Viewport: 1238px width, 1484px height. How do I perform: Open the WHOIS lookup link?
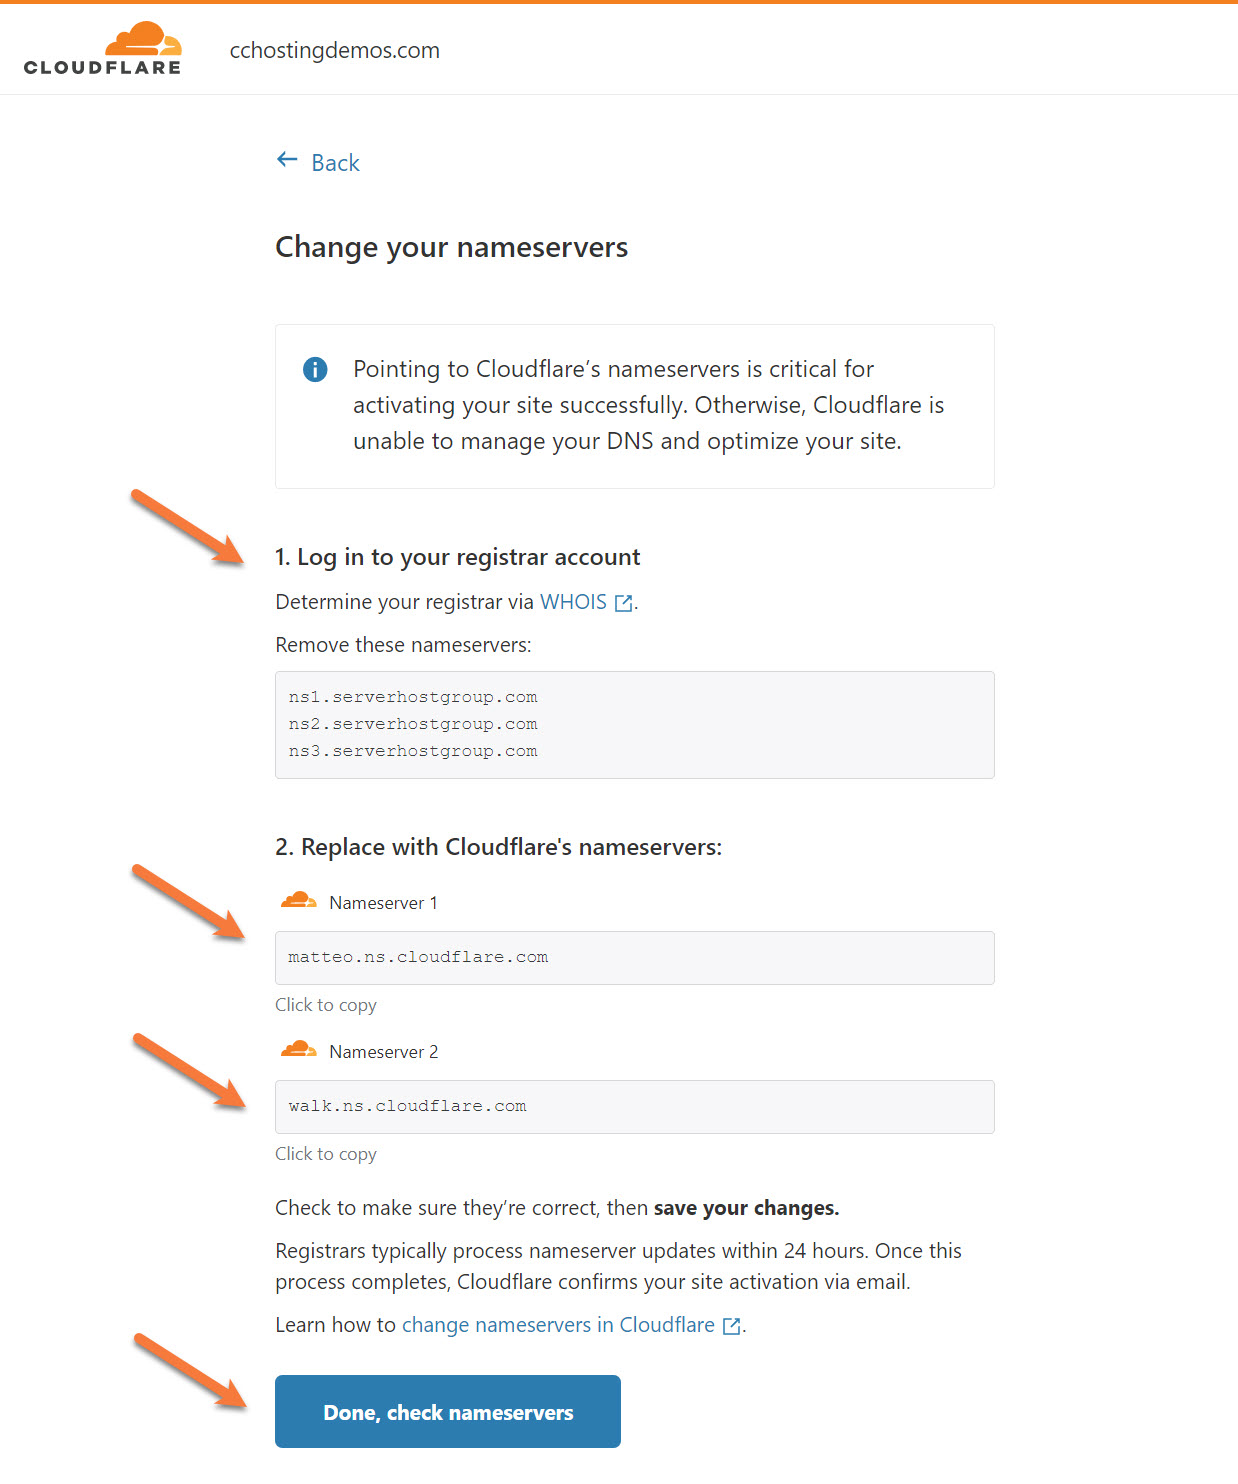point(572,601)
